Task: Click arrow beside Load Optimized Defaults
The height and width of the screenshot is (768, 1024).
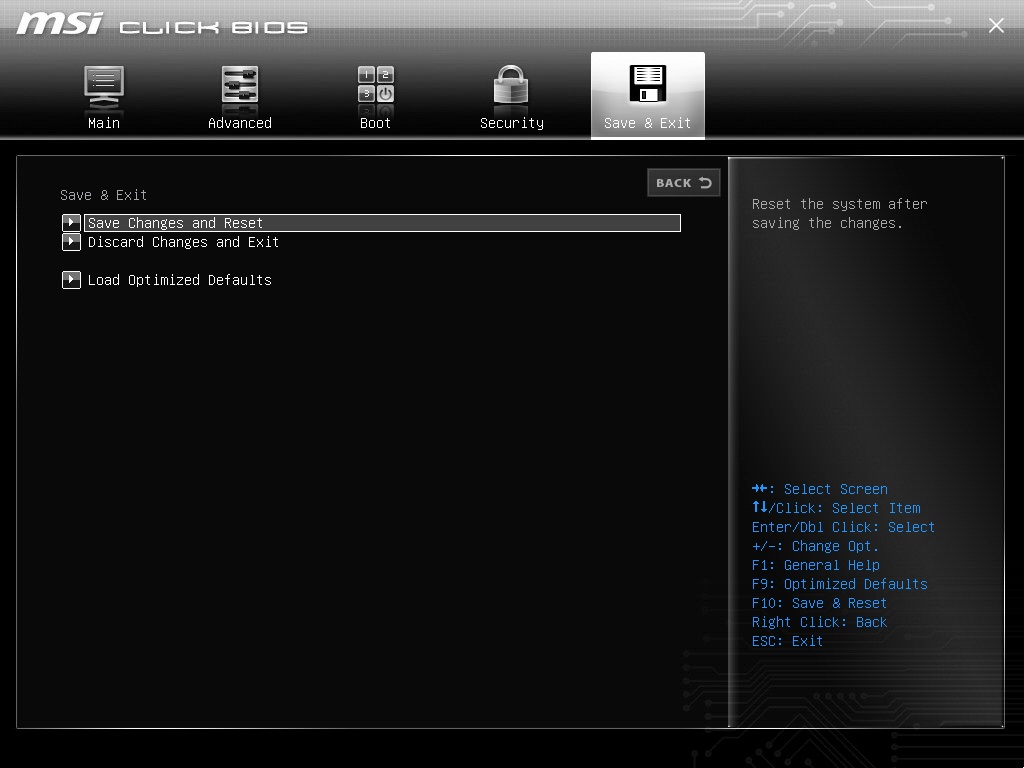Action: pyautogui.click(x=71, y=280)
